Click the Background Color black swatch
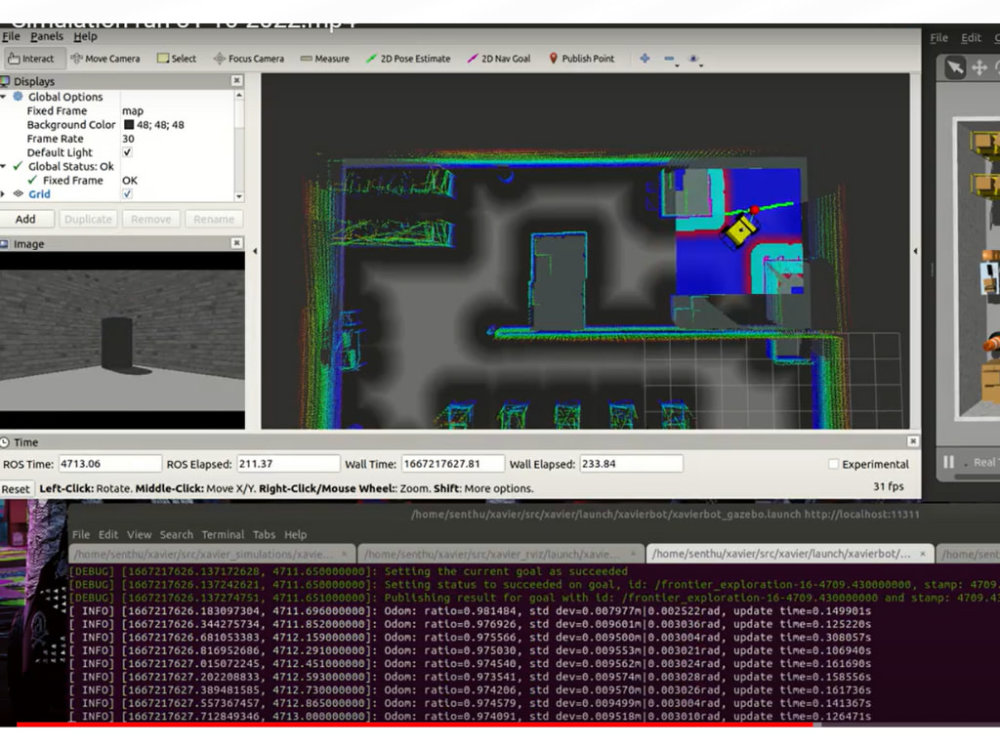The width and height of the screenshot is (1000, 750). pyautogui.click(x=129, y=124)
